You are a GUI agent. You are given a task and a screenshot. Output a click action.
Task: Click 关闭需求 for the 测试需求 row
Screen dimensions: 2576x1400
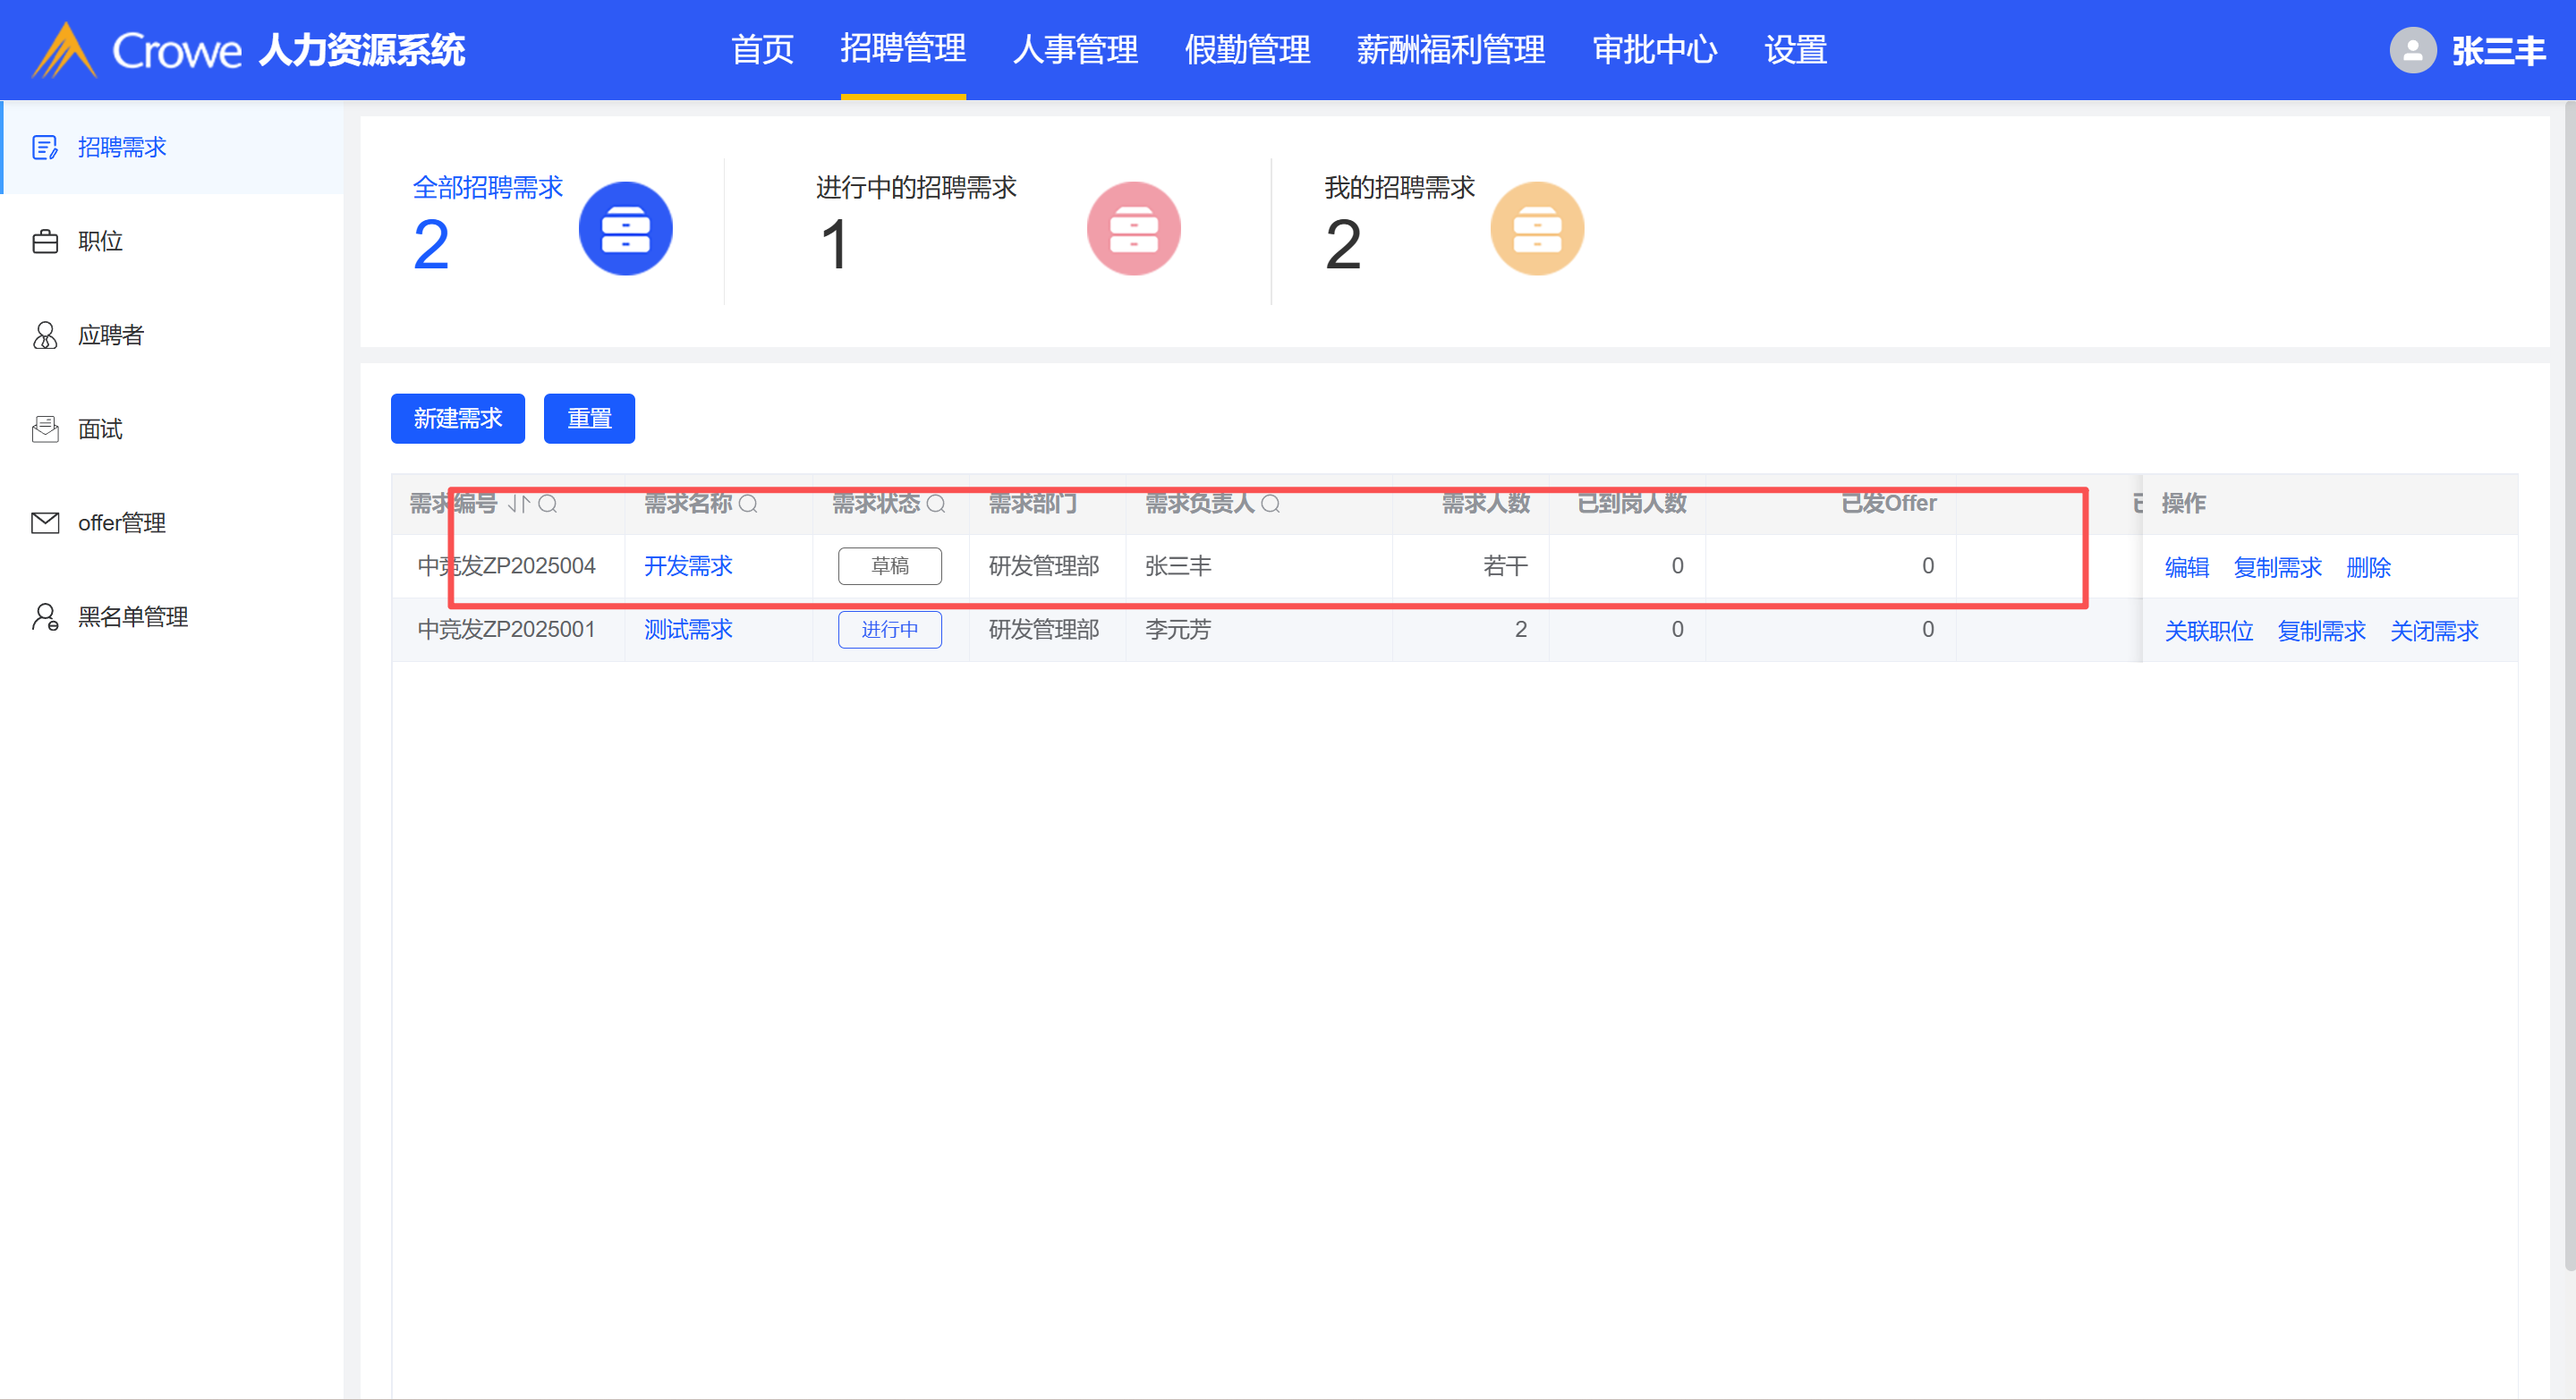pyautogui.click(x=2433, y=632)
